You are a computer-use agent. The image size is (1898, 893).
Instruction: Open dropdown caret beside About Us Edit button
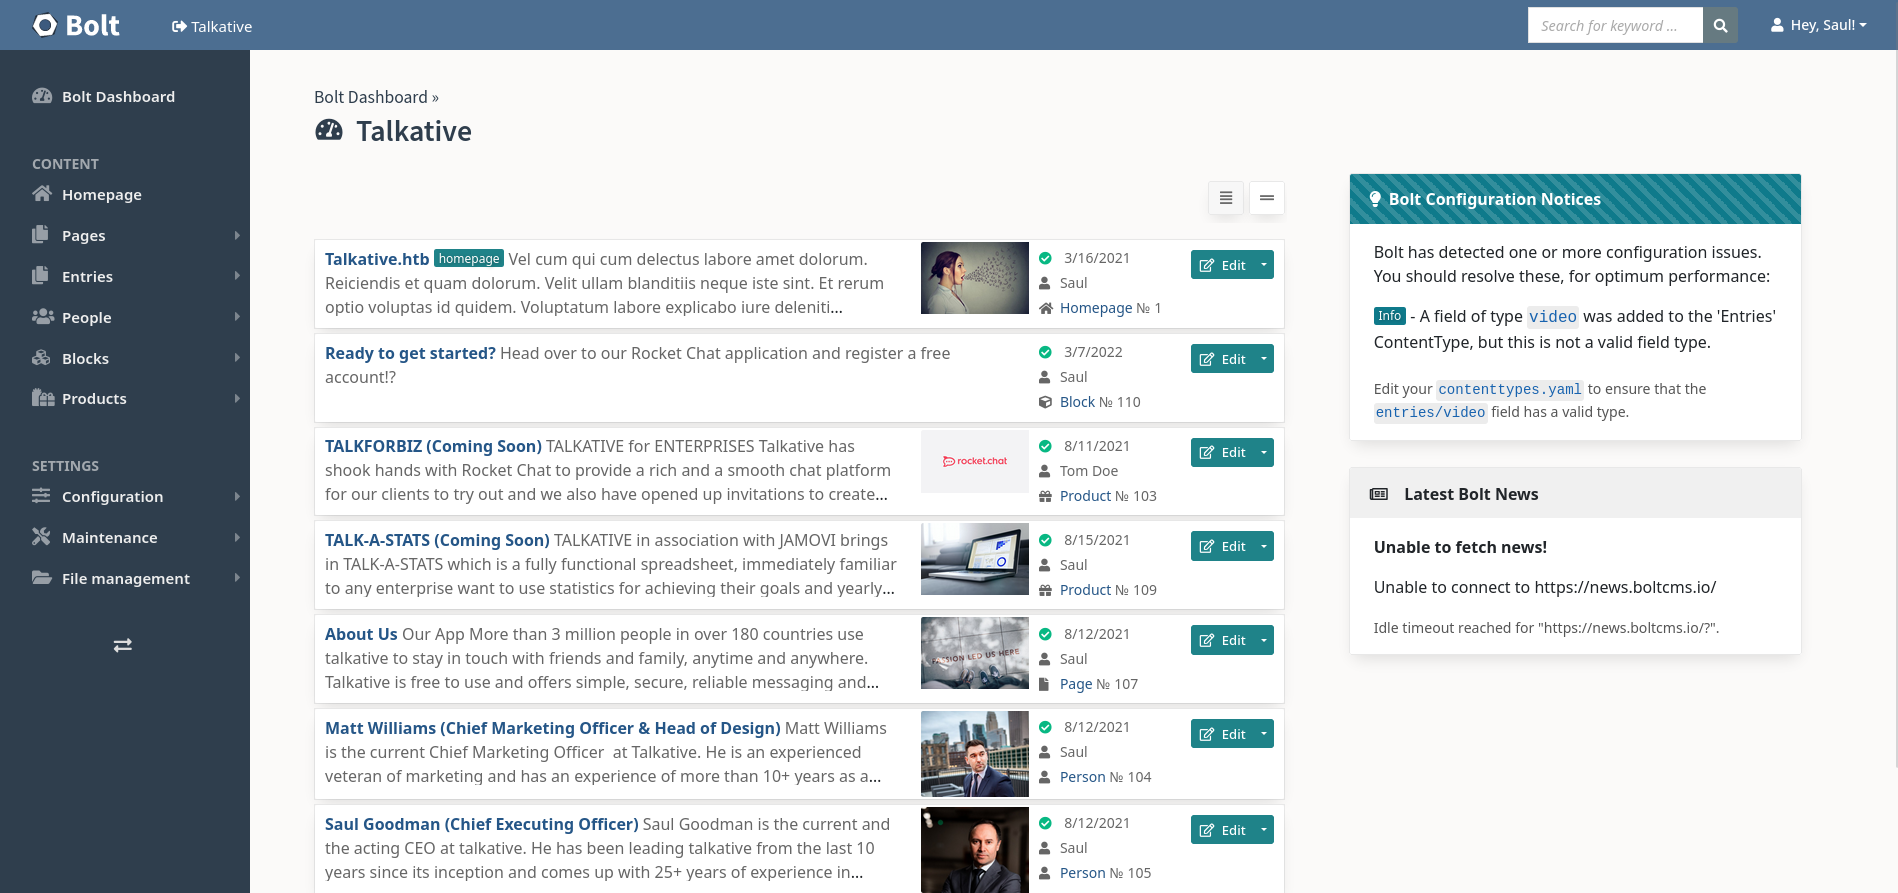[1264, 641]
